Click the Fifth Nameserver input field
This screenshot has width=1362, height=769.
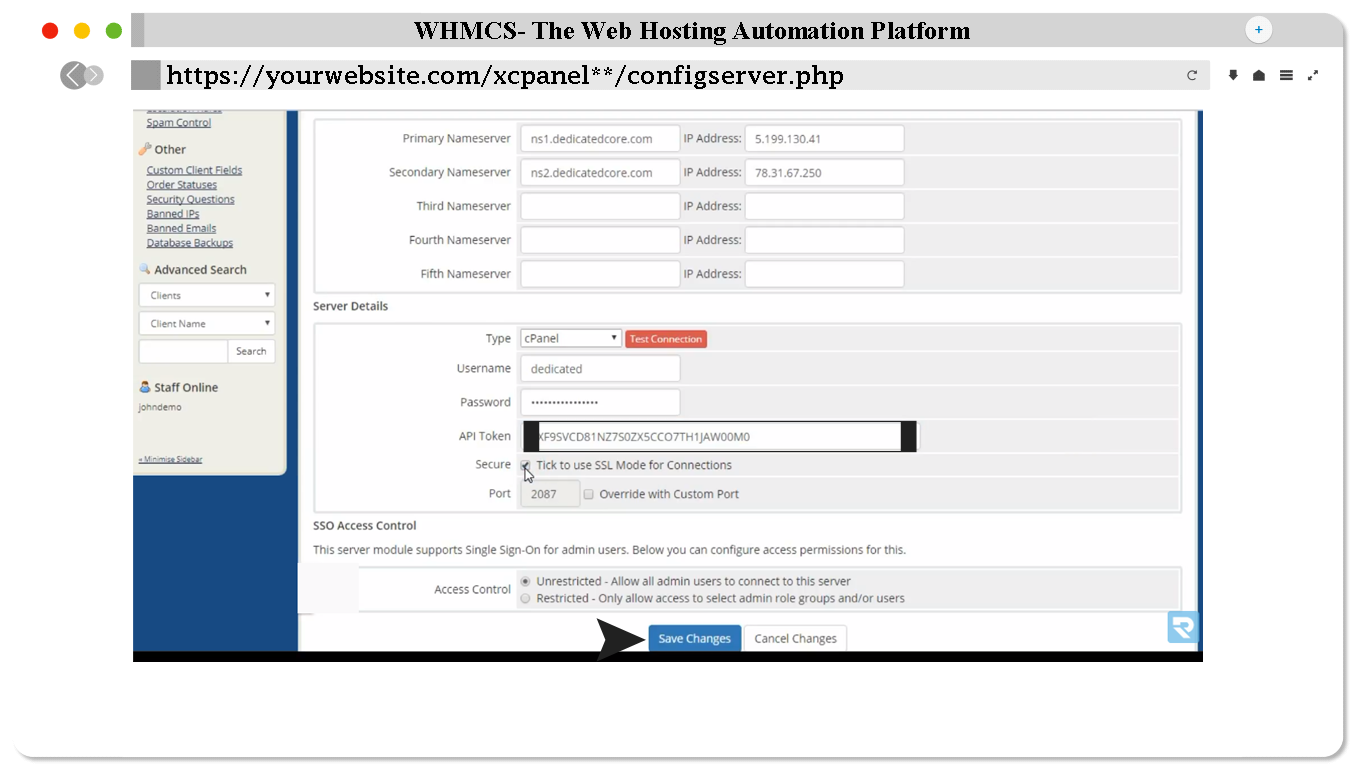(x=600, y=274)
